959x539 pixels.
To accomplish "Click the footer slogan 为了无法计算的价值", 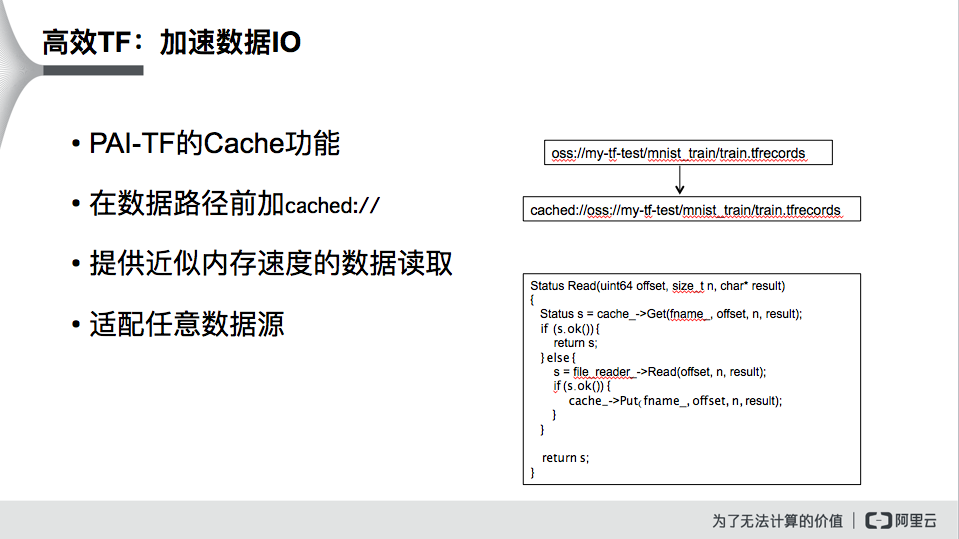I will (x=777, y=521).
